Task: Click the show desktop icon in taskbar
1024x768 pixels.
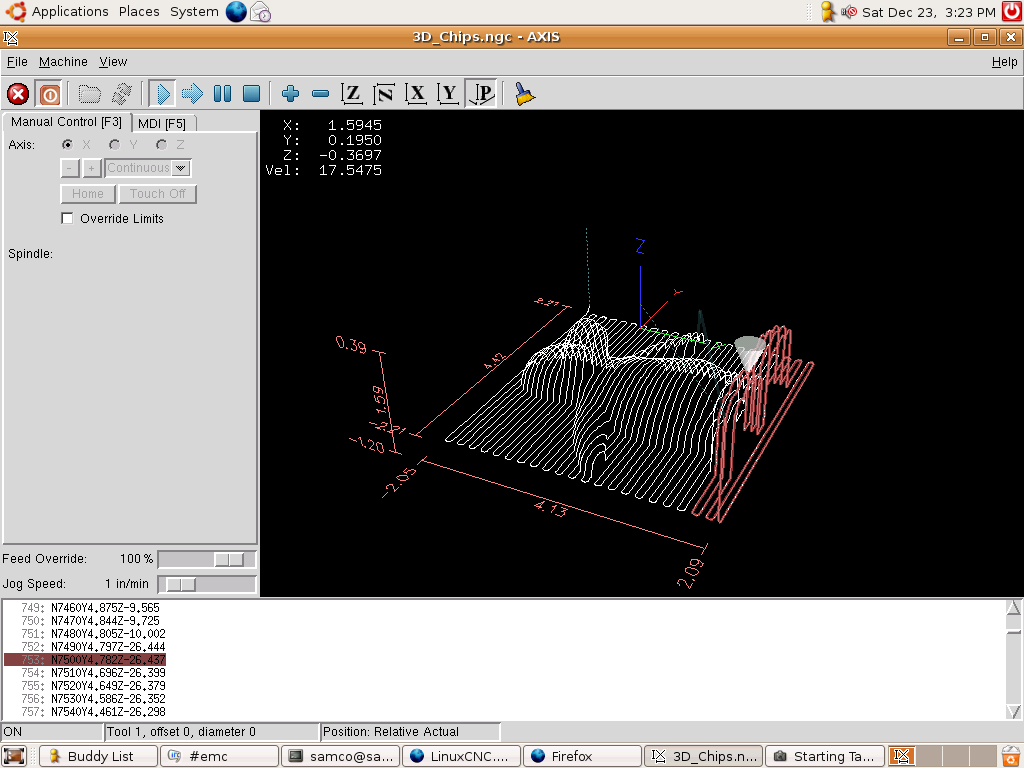Action: coord(14,756)
